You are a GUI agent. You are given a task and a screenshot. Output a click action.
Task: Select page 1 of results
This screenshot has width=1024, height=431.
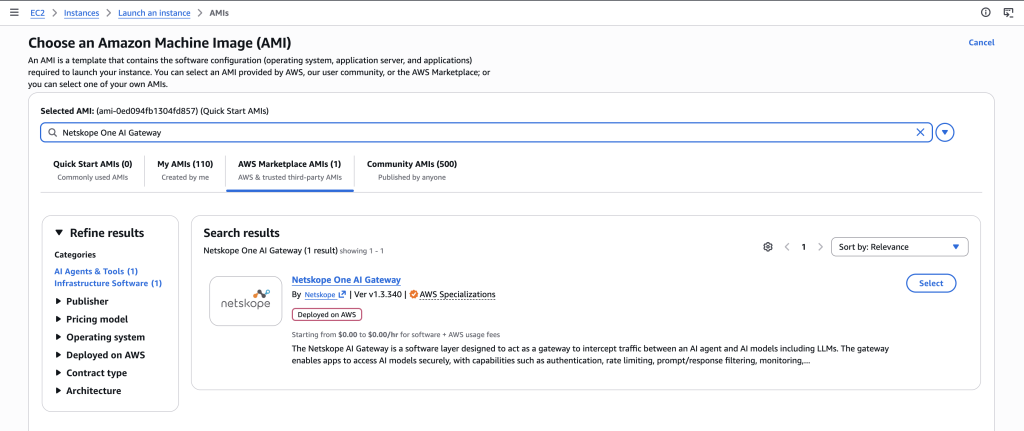point(804,247)
